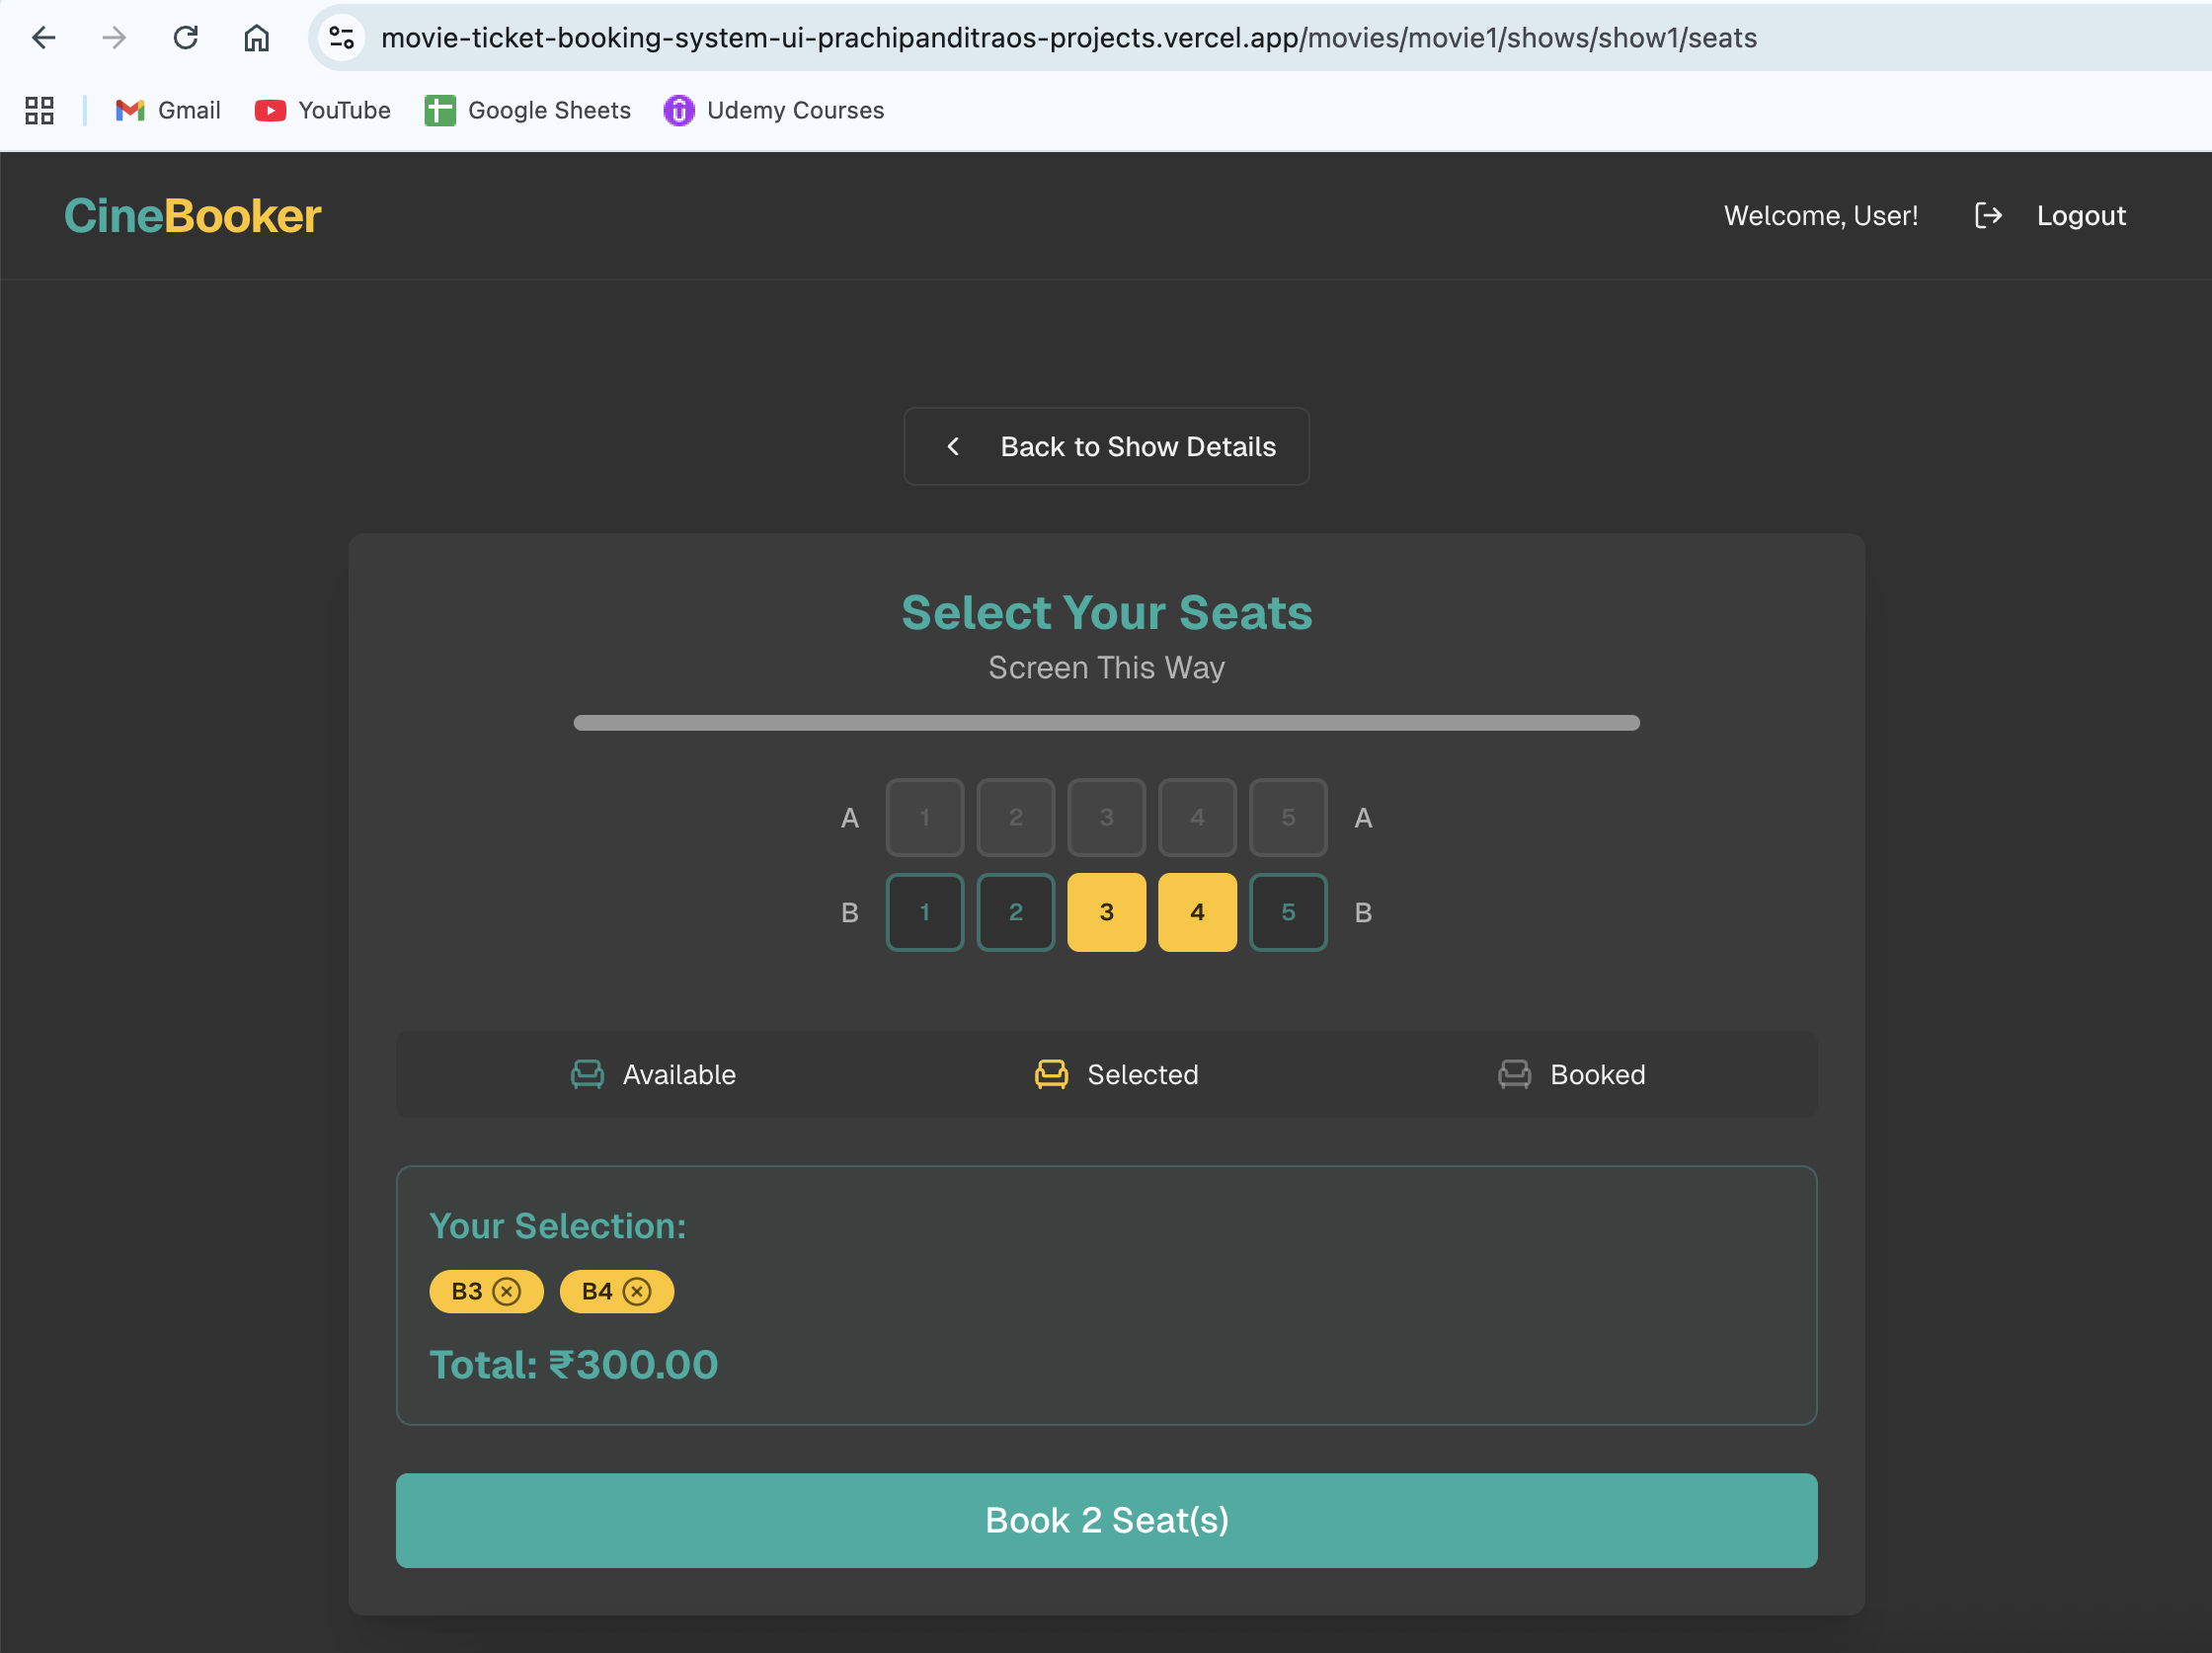
Task: Click Book 2 Seat(s) button
Action: (x=1107, y=1520)
